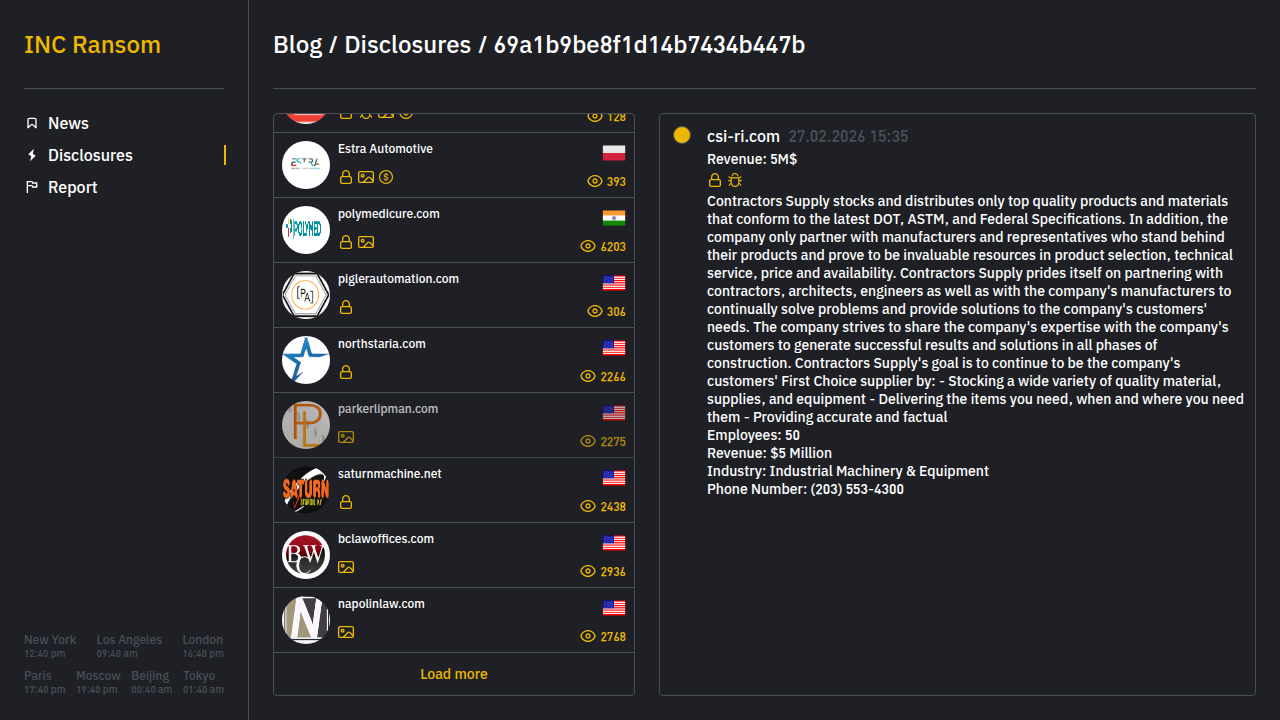
Task: Click the Disclosures lightning bolt icon
Action: (32, 155)
